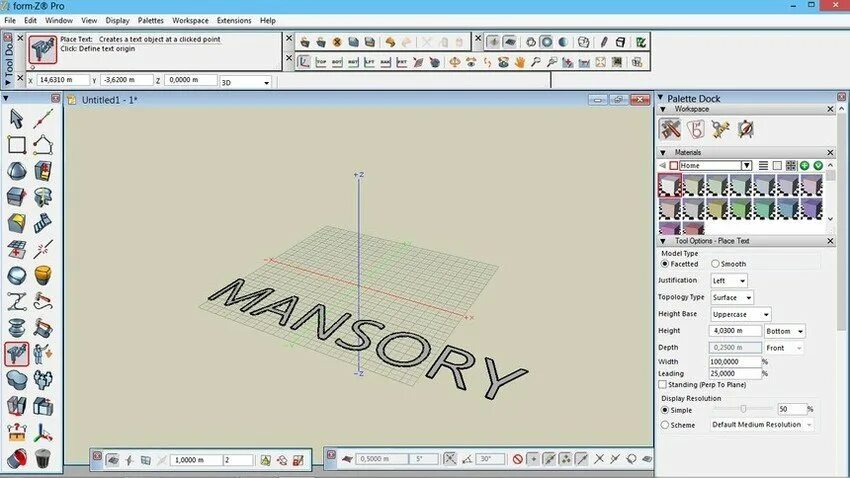Viewport: 850px width, 478px height.
Task: Open the Justification Left dropdown
Action: [729, 281]
